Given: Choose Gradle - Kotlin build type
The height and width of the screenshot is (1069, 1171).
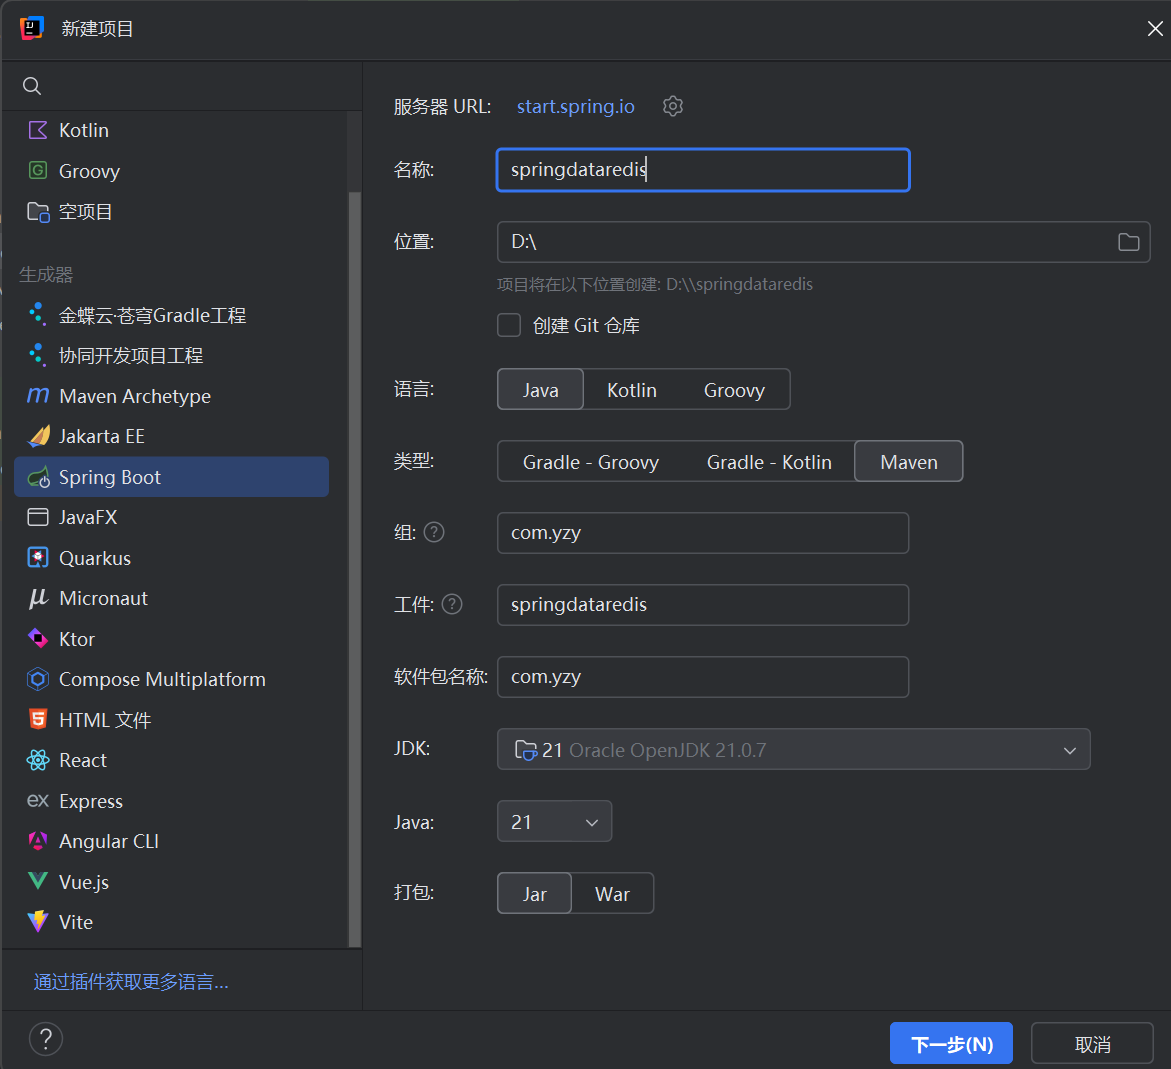Looking at the screenshot, I should coord(769,462).
